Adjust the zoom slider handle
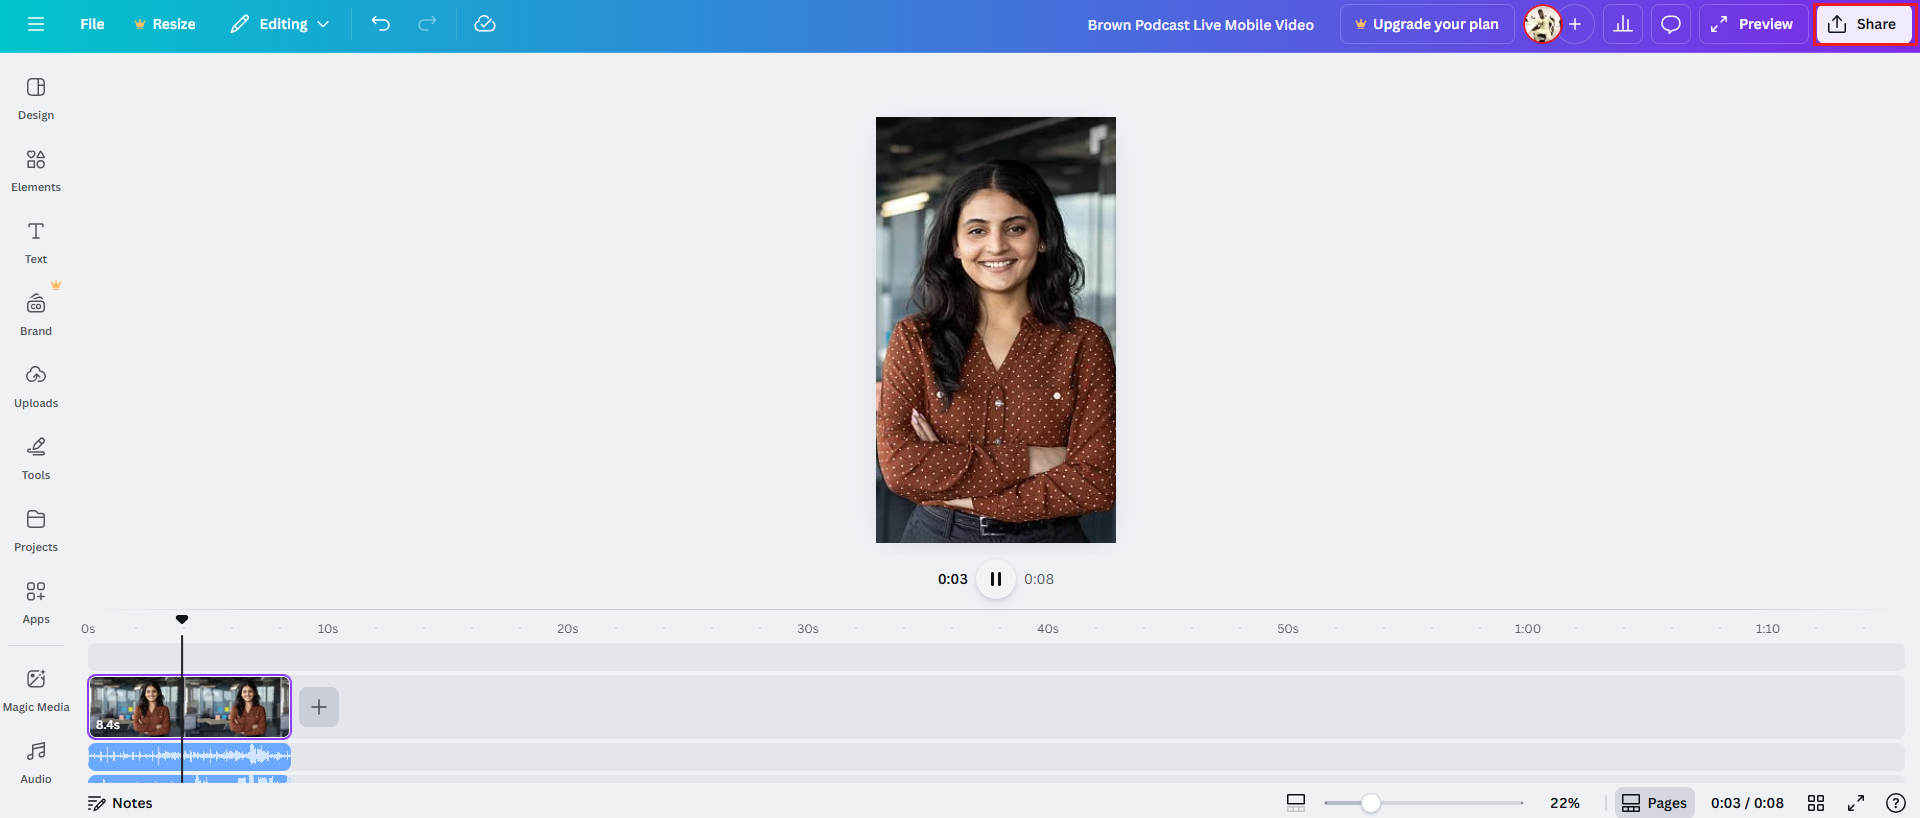The width and height of the screenshot is (1920, 818). [x=1371, y=803]
